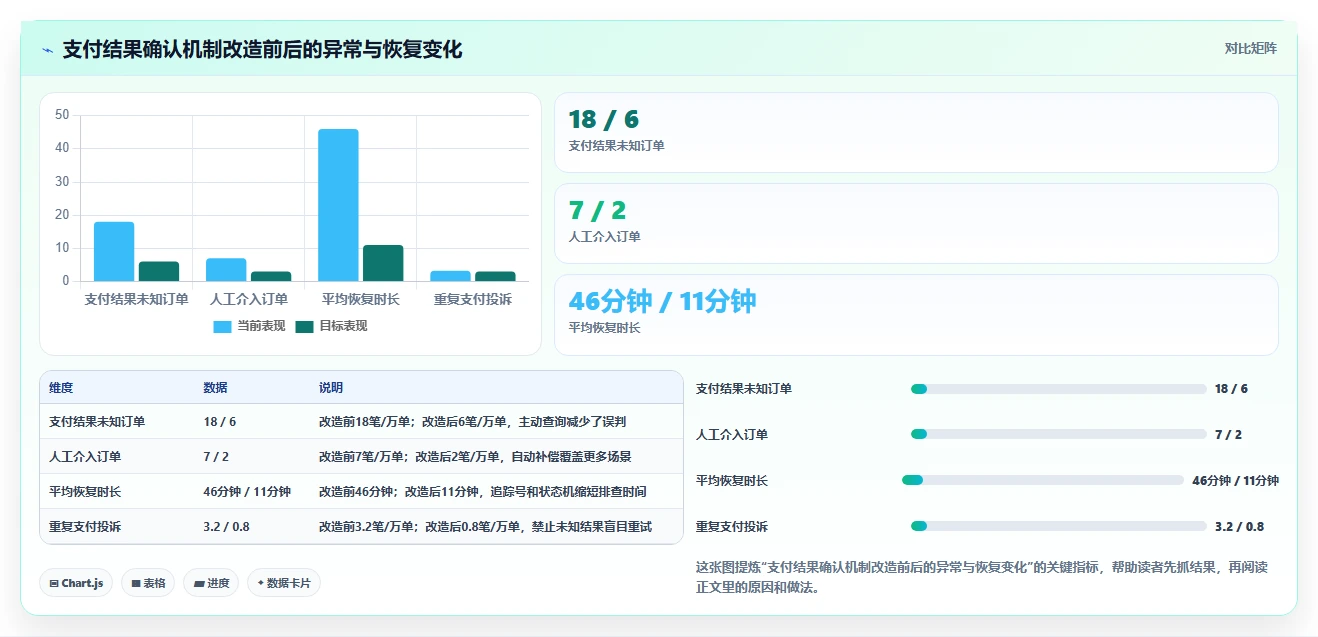Click the 进度 chip
This screenshot has width=1318, height=637.
[x=211, y=583]
